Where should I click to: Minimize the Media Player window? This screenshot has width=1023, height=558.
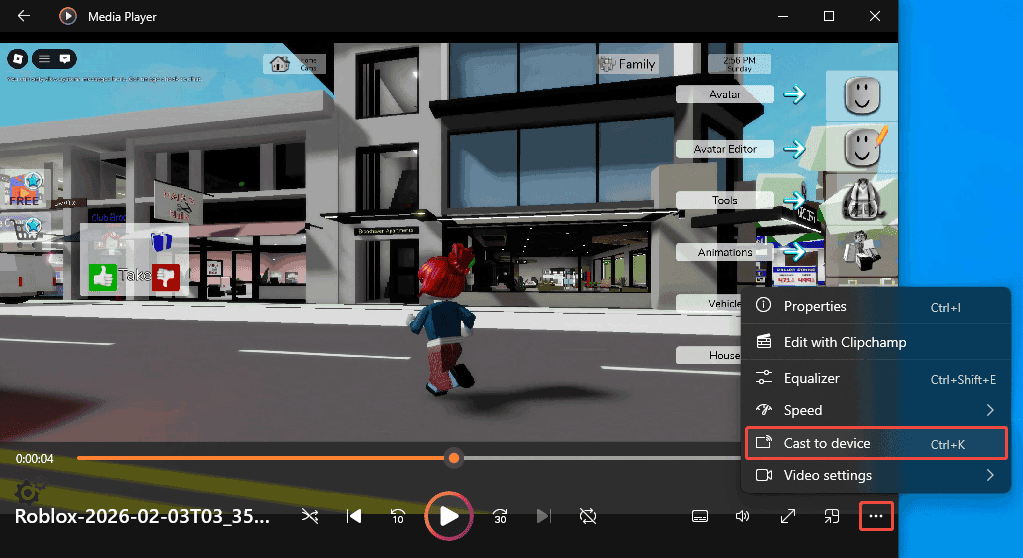pos(783,16)
